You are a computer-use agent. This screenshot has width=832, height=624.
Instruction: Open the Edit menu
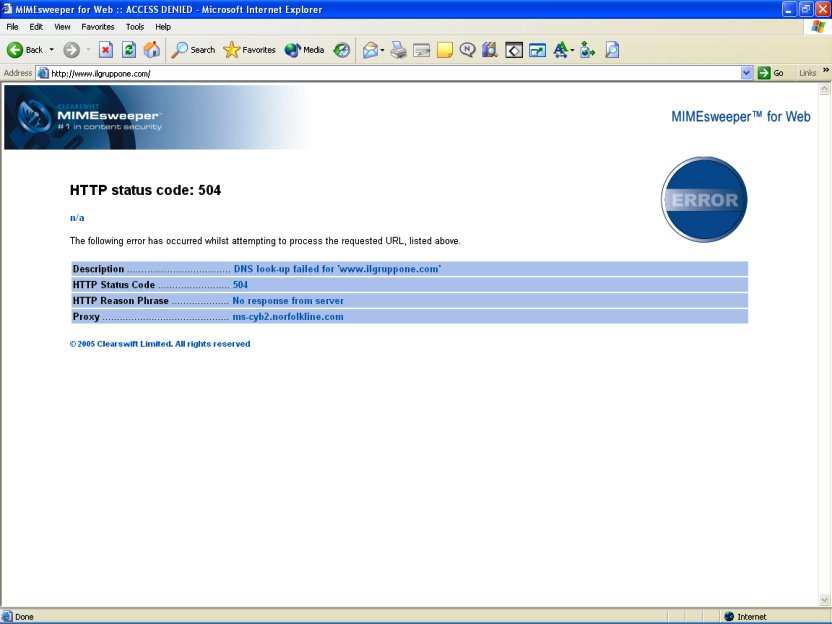pyautogui.click(x=36, y=27)
